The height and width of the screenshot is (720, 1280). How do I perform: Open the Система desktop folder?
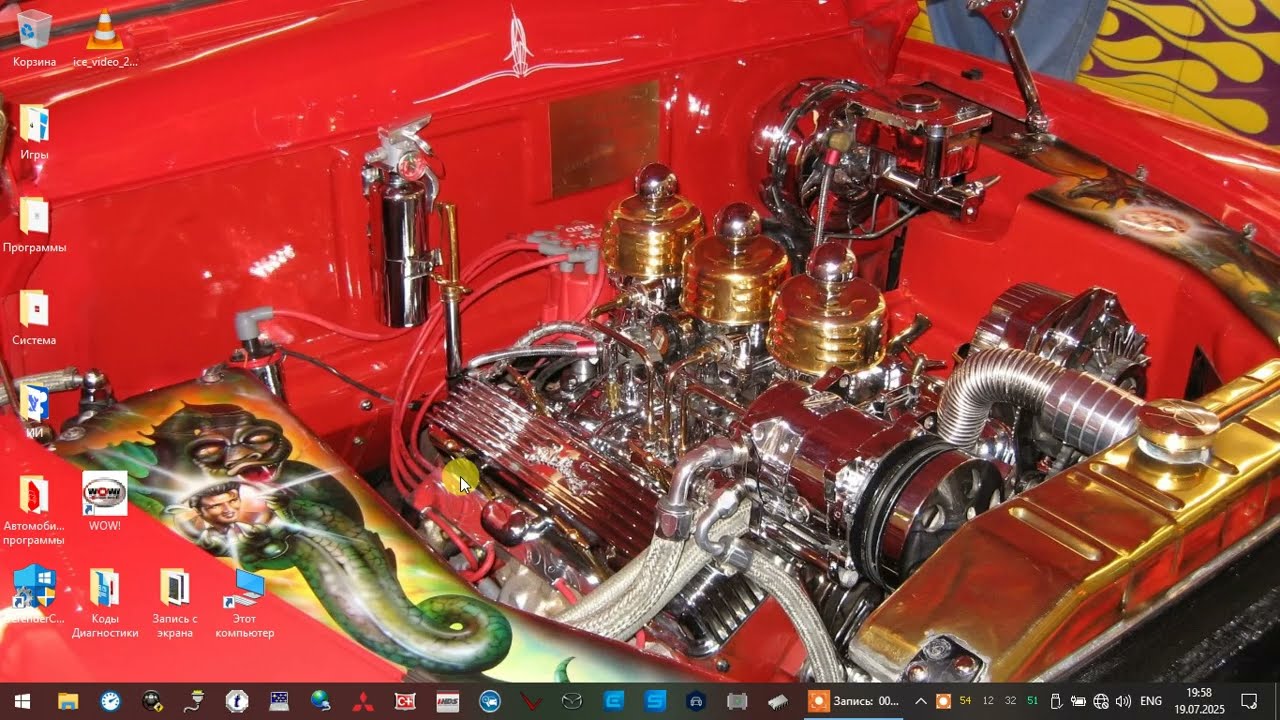34,318
